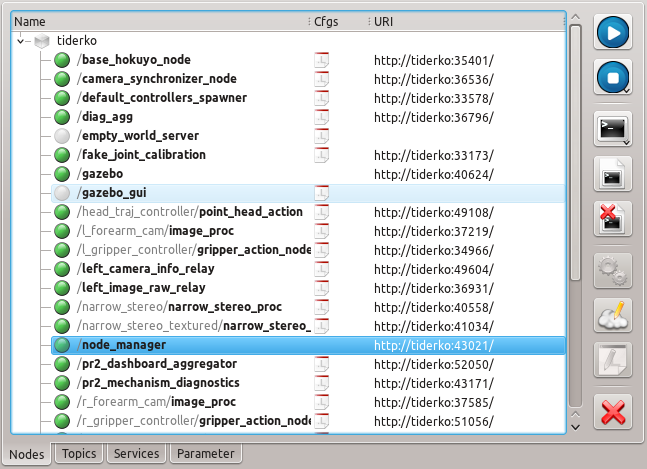647x469 pixels.
Task: Click the gears icon in the sidebar
Action: 611,270
